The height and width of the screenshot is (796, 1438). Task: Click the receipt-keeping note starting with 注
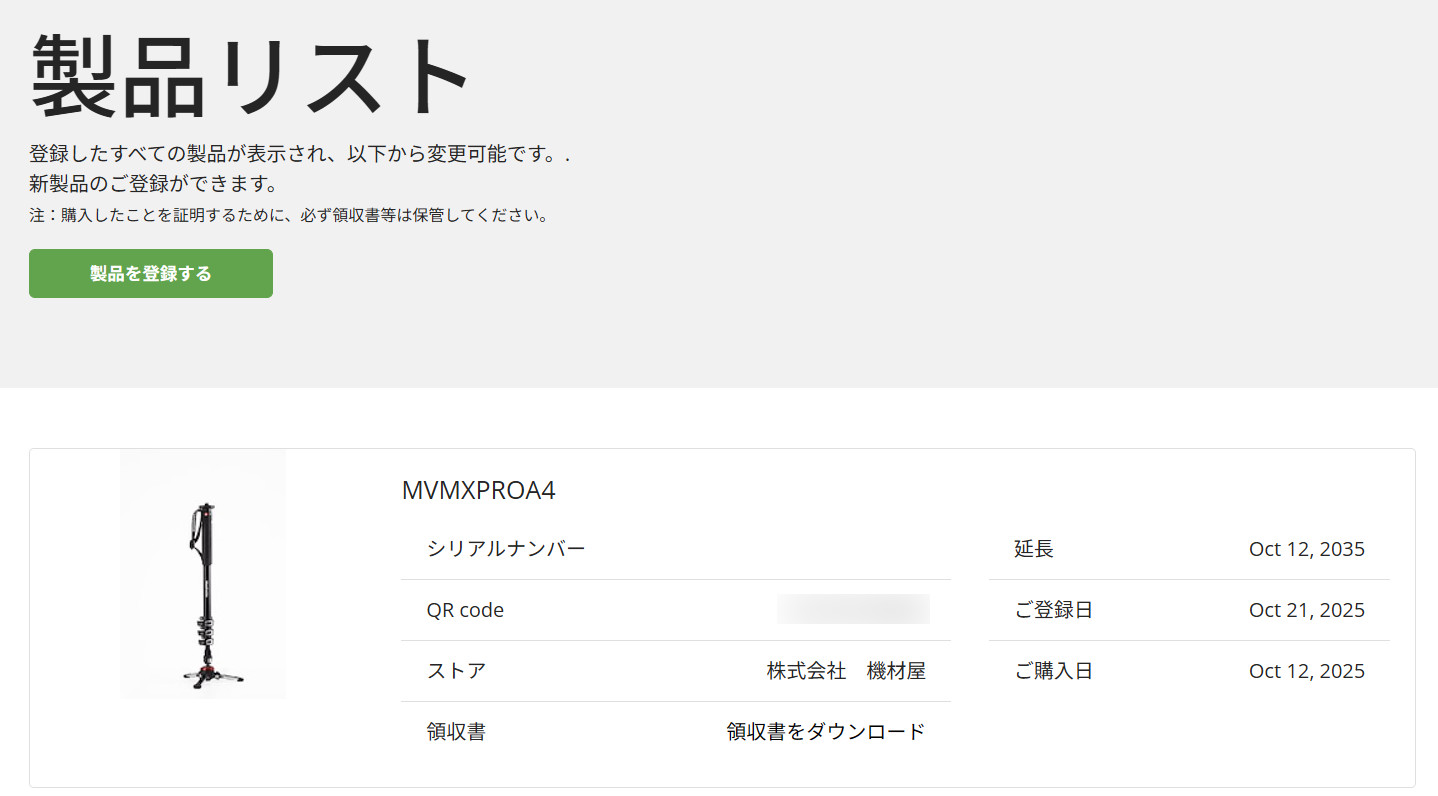288,215
